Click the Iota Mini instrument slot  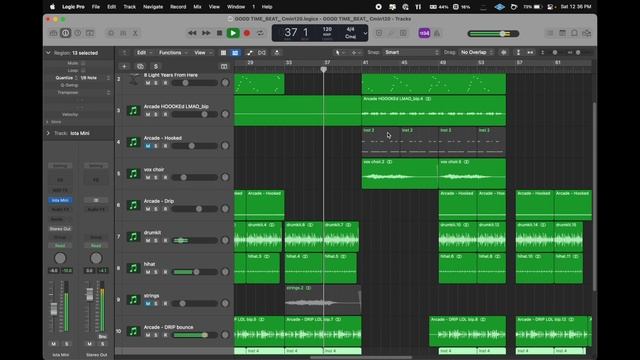[x=60, y=200]
